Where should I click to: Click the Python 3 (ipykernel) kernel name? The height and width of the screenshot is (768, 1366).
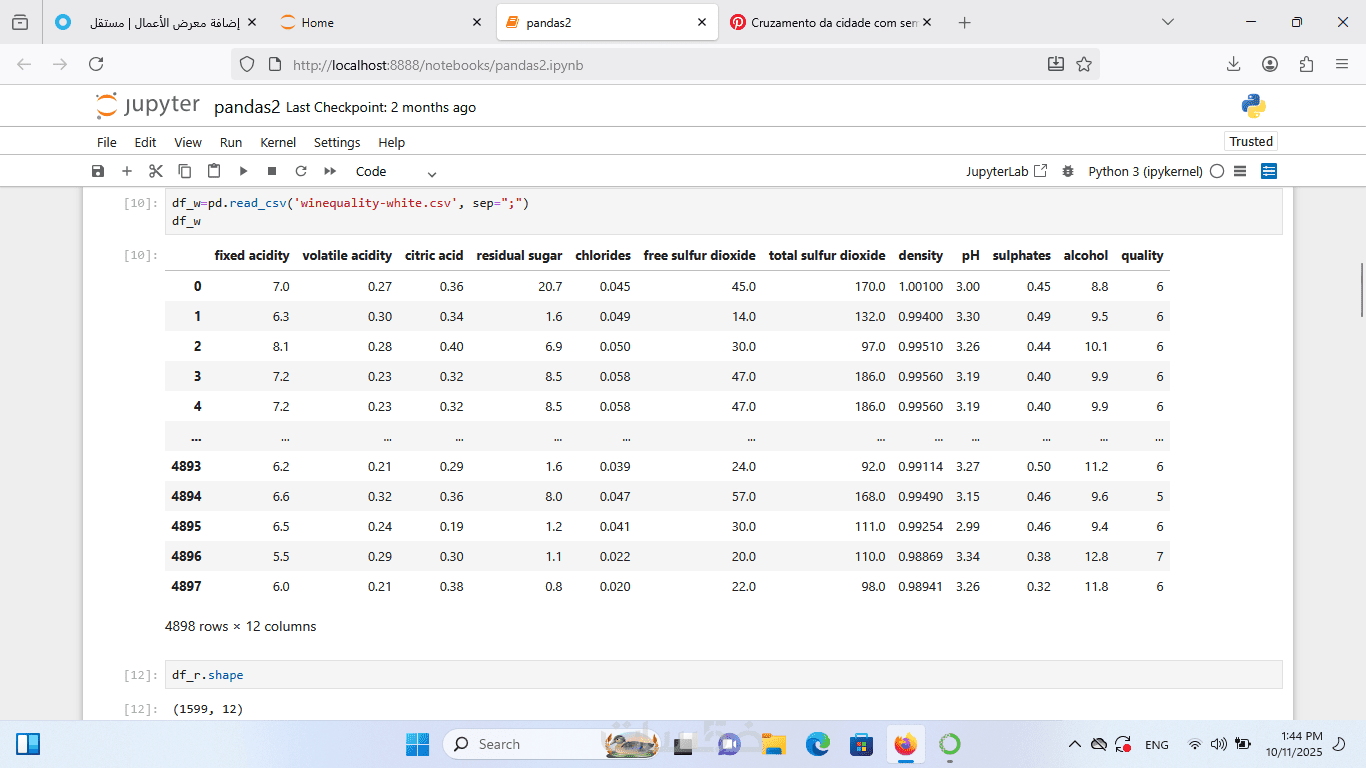[1146, 171]
